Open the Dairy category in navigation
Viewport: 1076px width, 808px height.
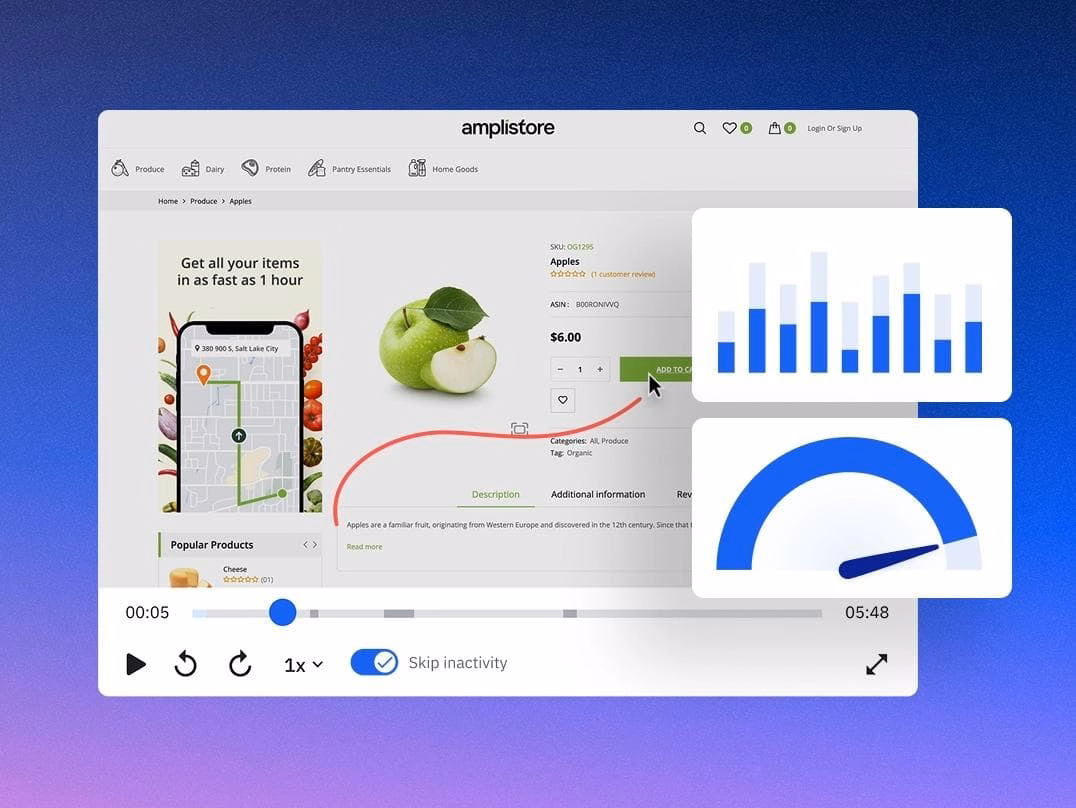click(x=203, y=169)
